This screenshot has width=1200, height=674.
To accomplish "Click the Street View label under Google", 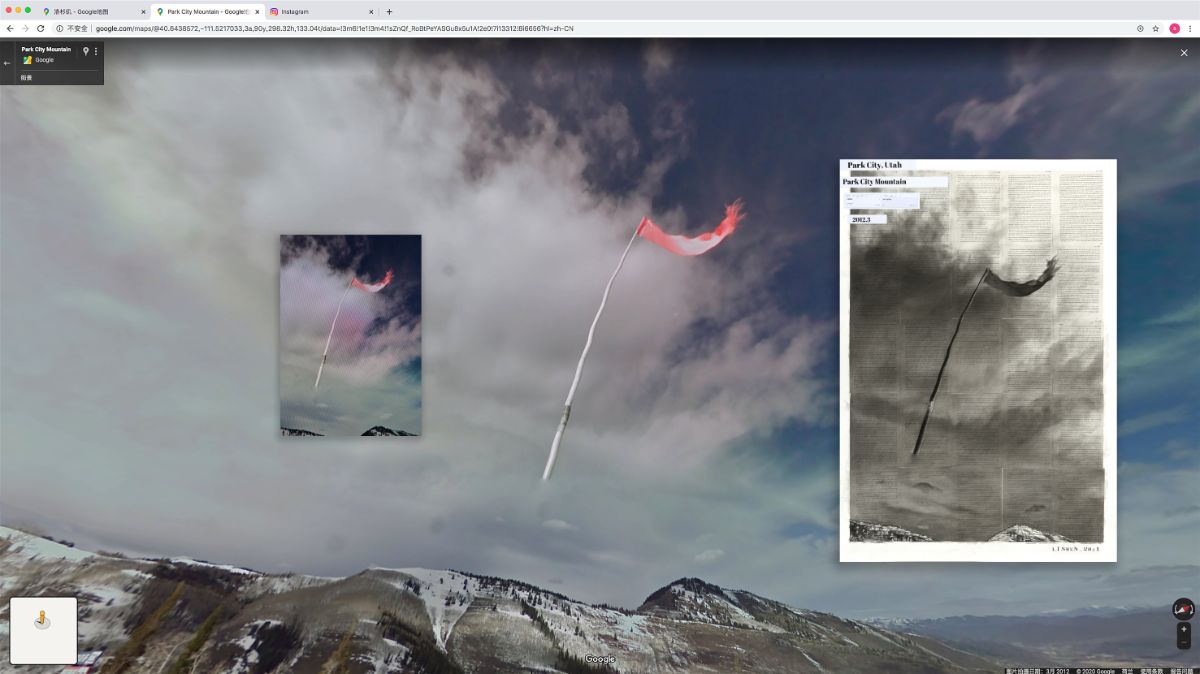I will point(27,77).
